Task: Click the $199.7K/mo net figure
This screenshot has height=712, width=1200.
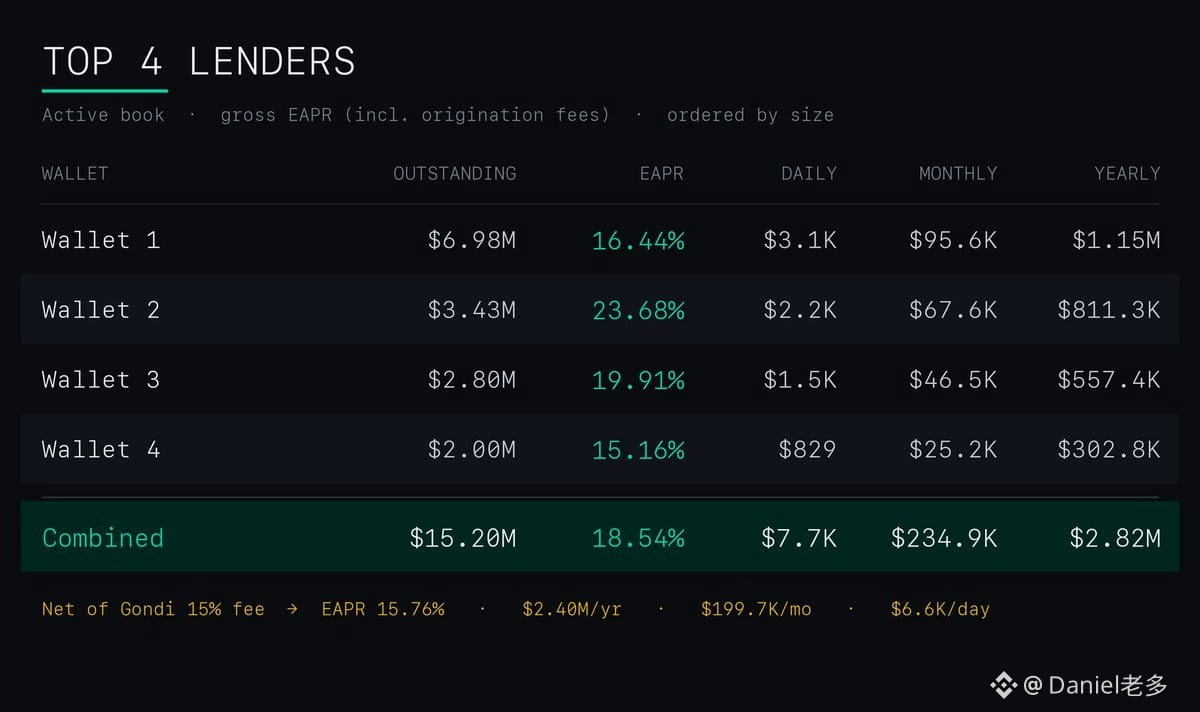Action: coord(756,608)
